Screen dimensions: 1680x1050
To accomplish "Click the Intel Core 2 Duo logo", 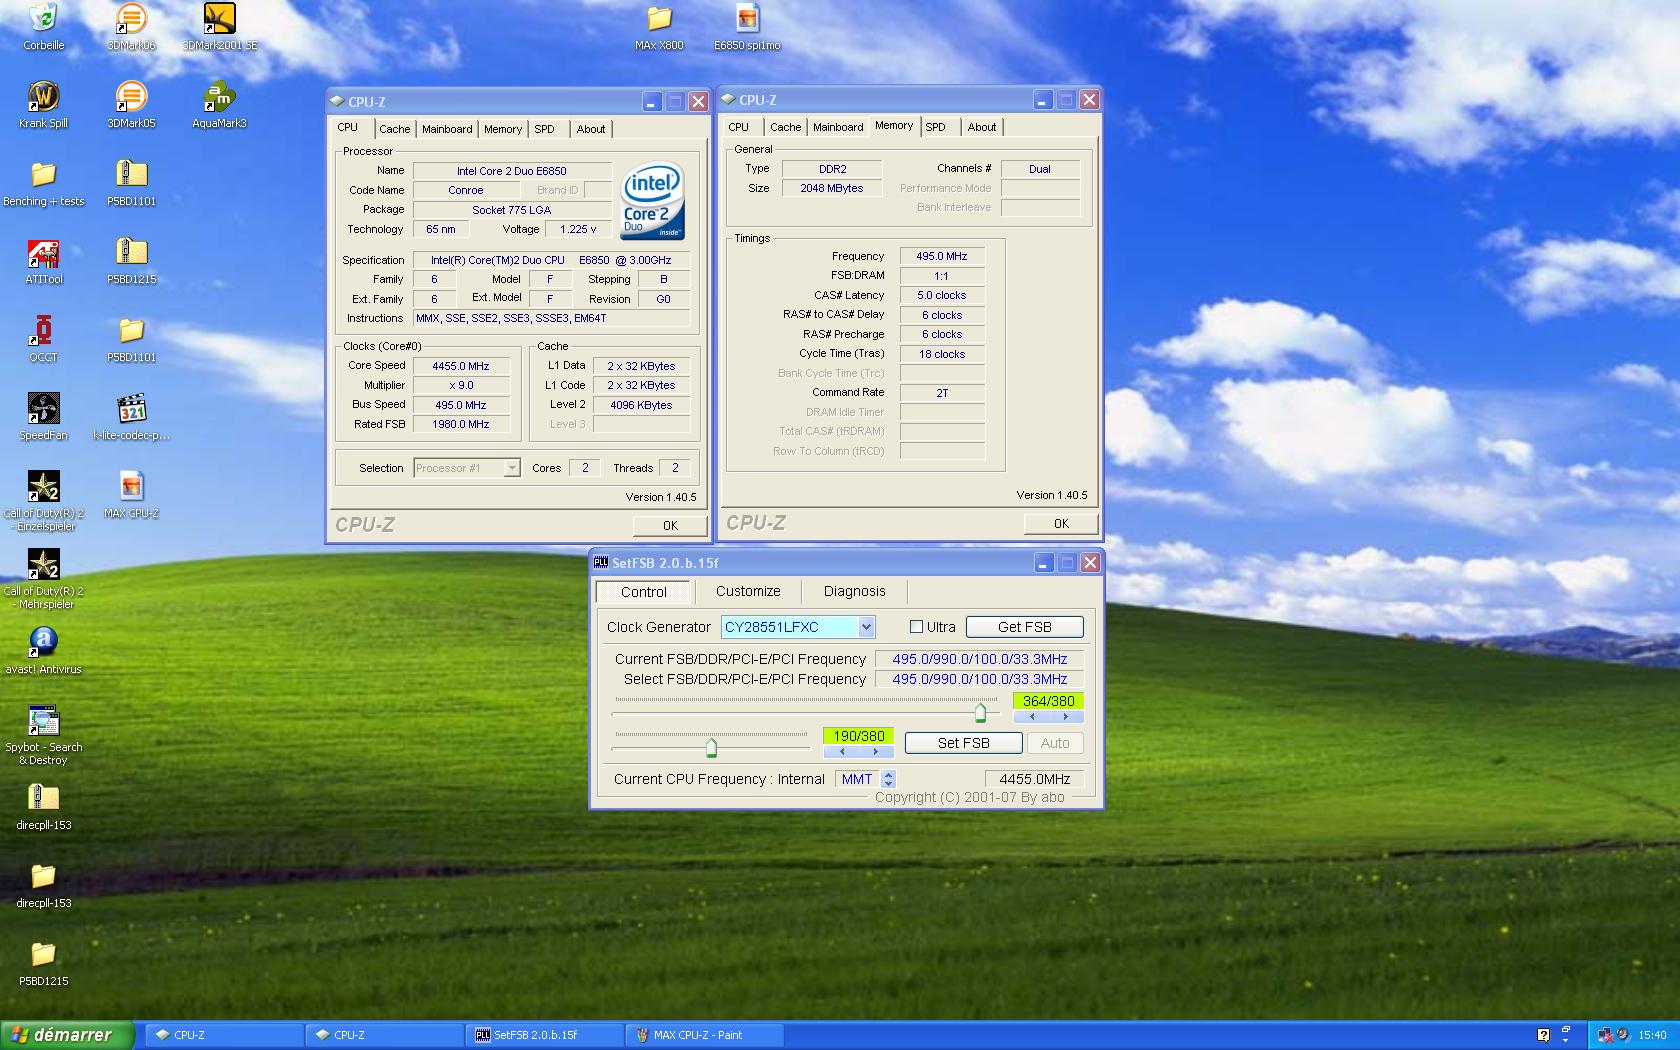I will pyautogui.click(x=652, y=202).
